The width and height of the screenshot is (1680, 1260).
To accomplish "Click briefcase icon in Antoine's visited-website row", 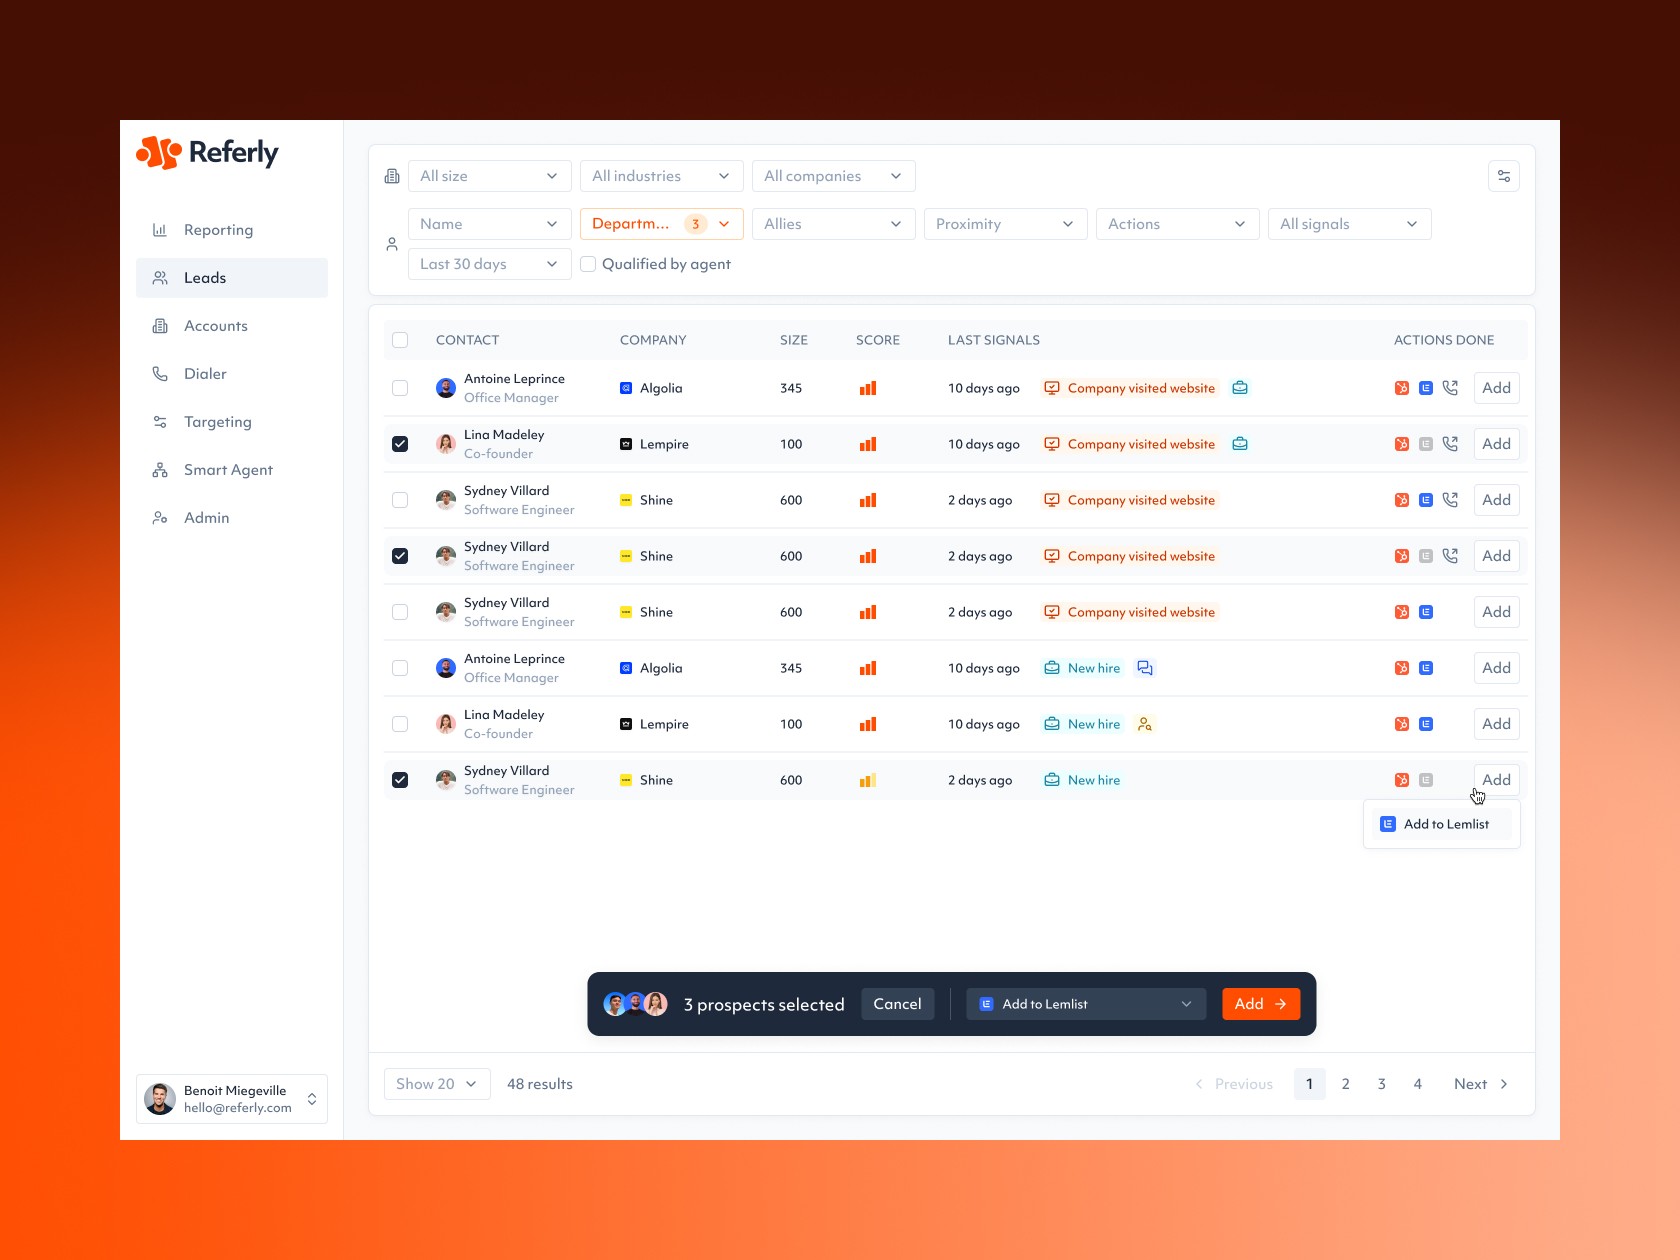I will [x=1240, y=388].
